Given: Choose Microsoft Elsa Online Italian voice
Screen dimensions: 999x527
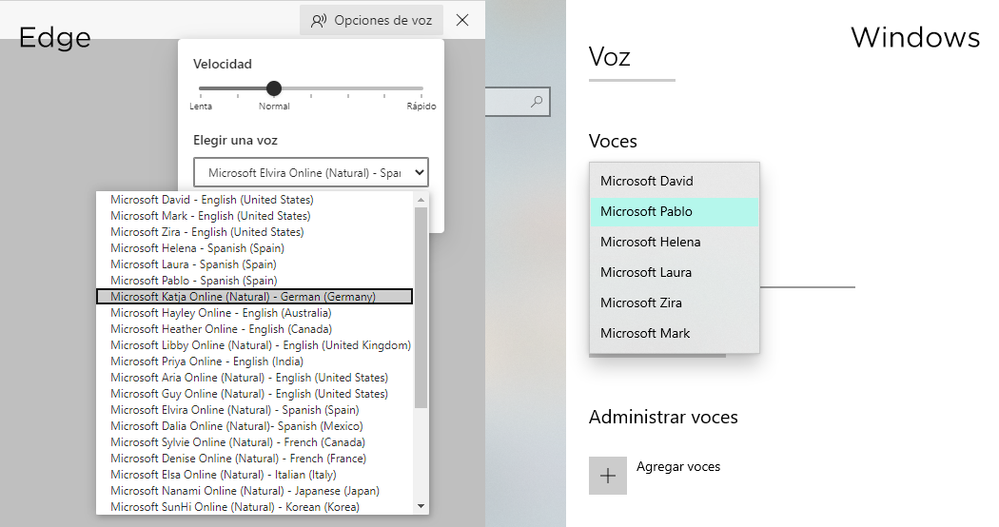Looking at the screenshot, I should click(x=255, y=475).
